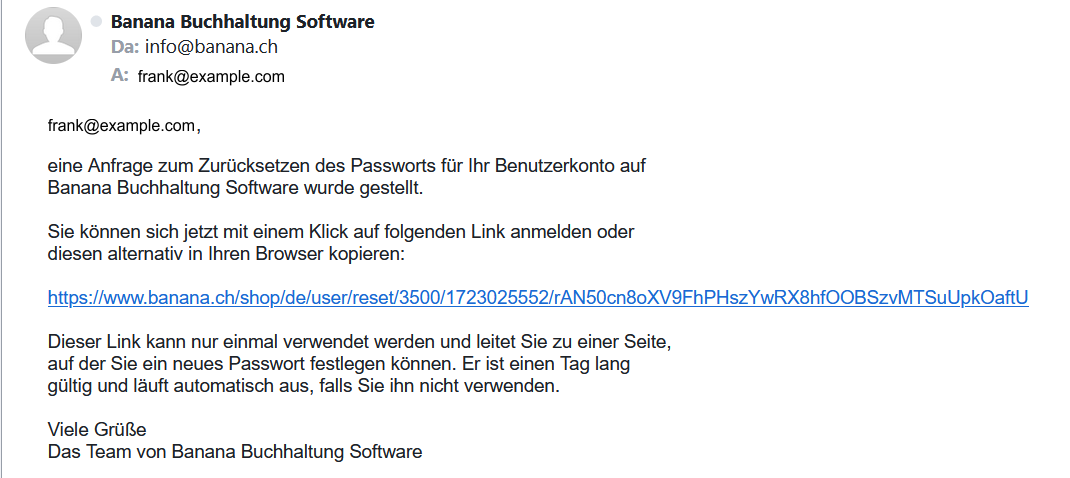Click the line starting "Dieser Link kann nur"
This screenshot has width=1070, height=478.
point(359,342)
